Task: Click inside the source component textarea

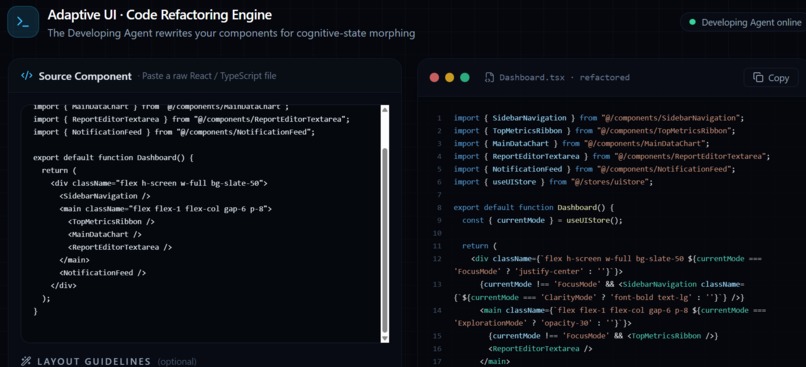Action: coord(200,224)
